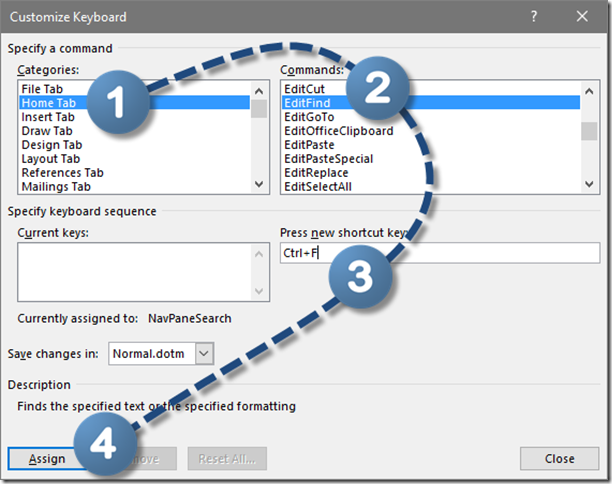
Task: Choose EditSelectAll command
Action: (319, 187)
